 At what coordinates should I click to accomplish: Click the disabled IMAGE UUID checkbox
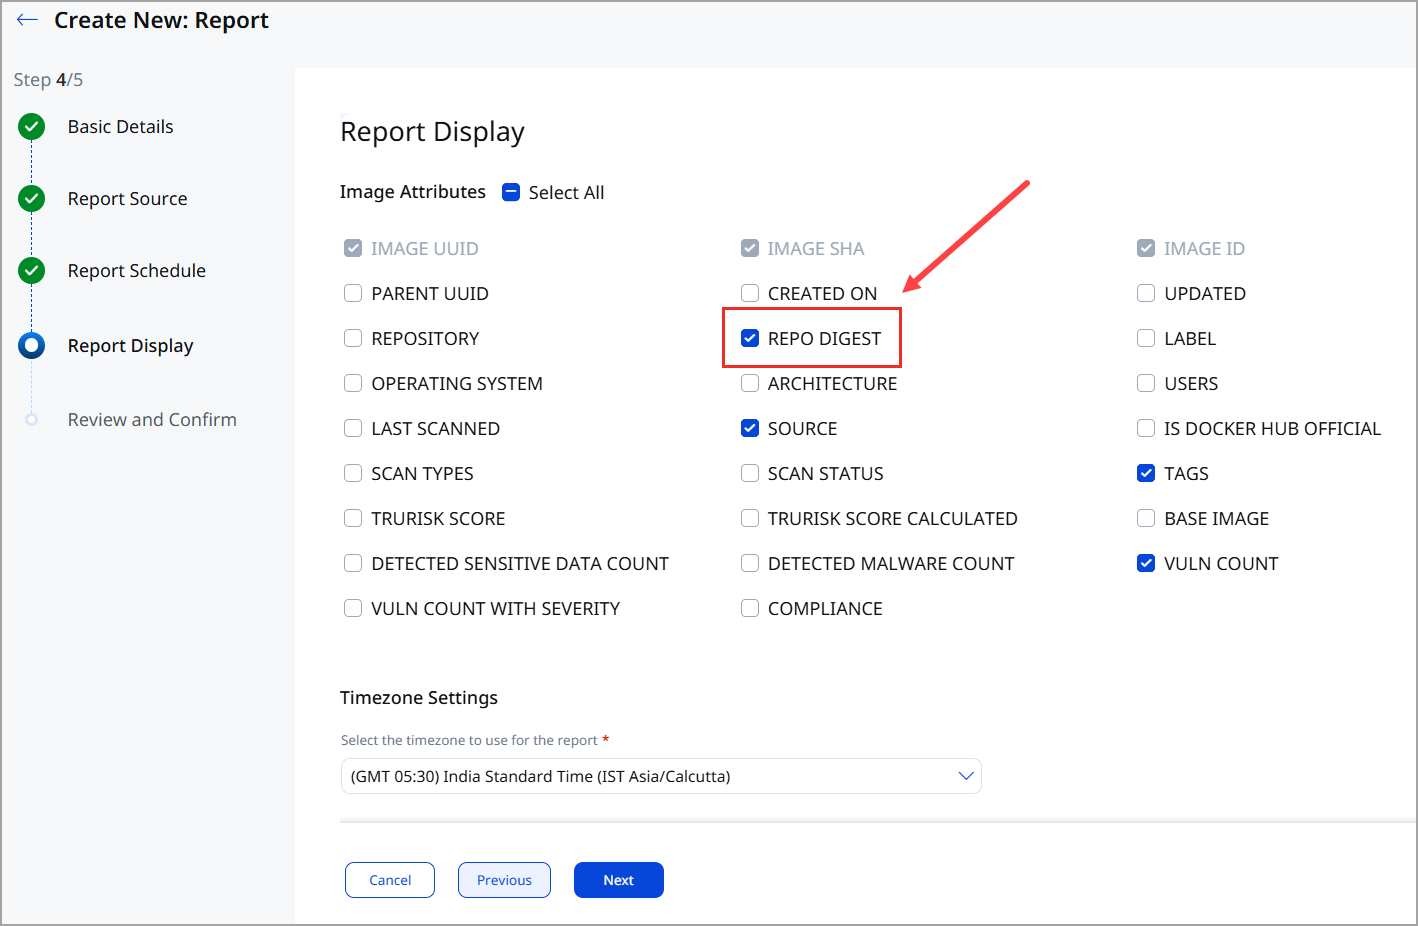(x=353, y=249)
